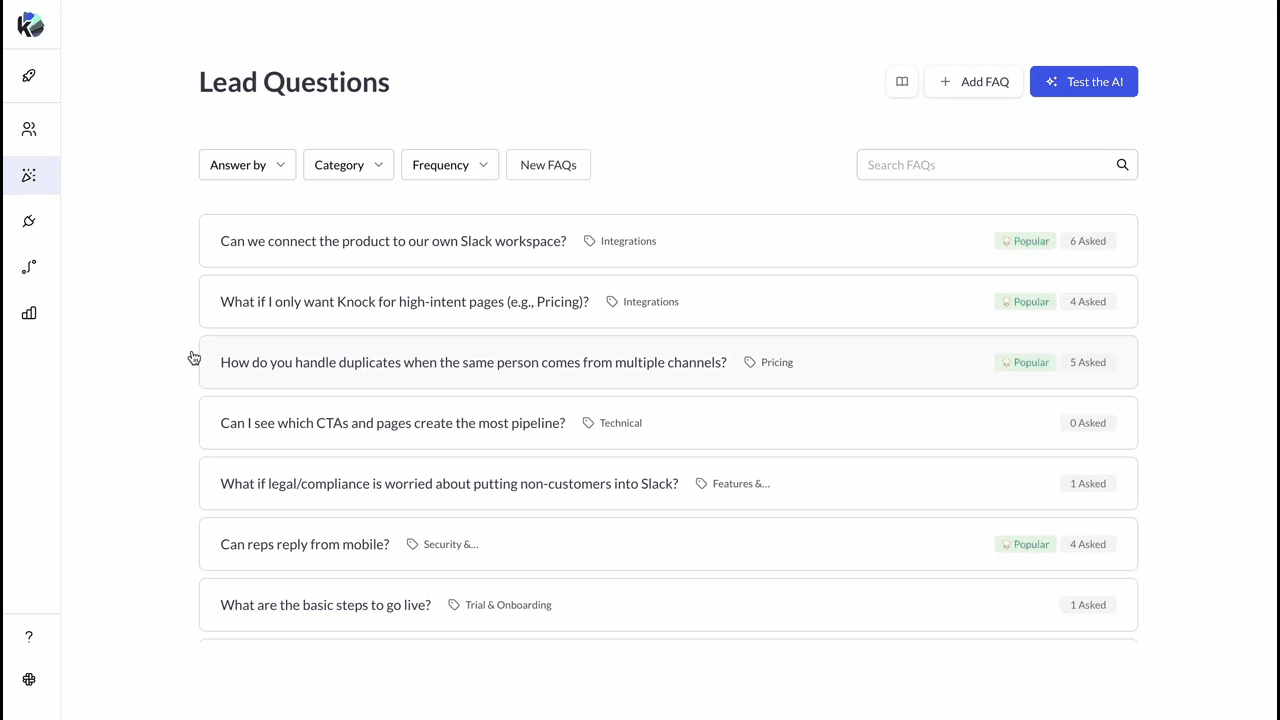This screenshot has width=1280, height=720.
Task: Click the Knock logo at top left
Action: pyautogui.click(x=30, y=26)
